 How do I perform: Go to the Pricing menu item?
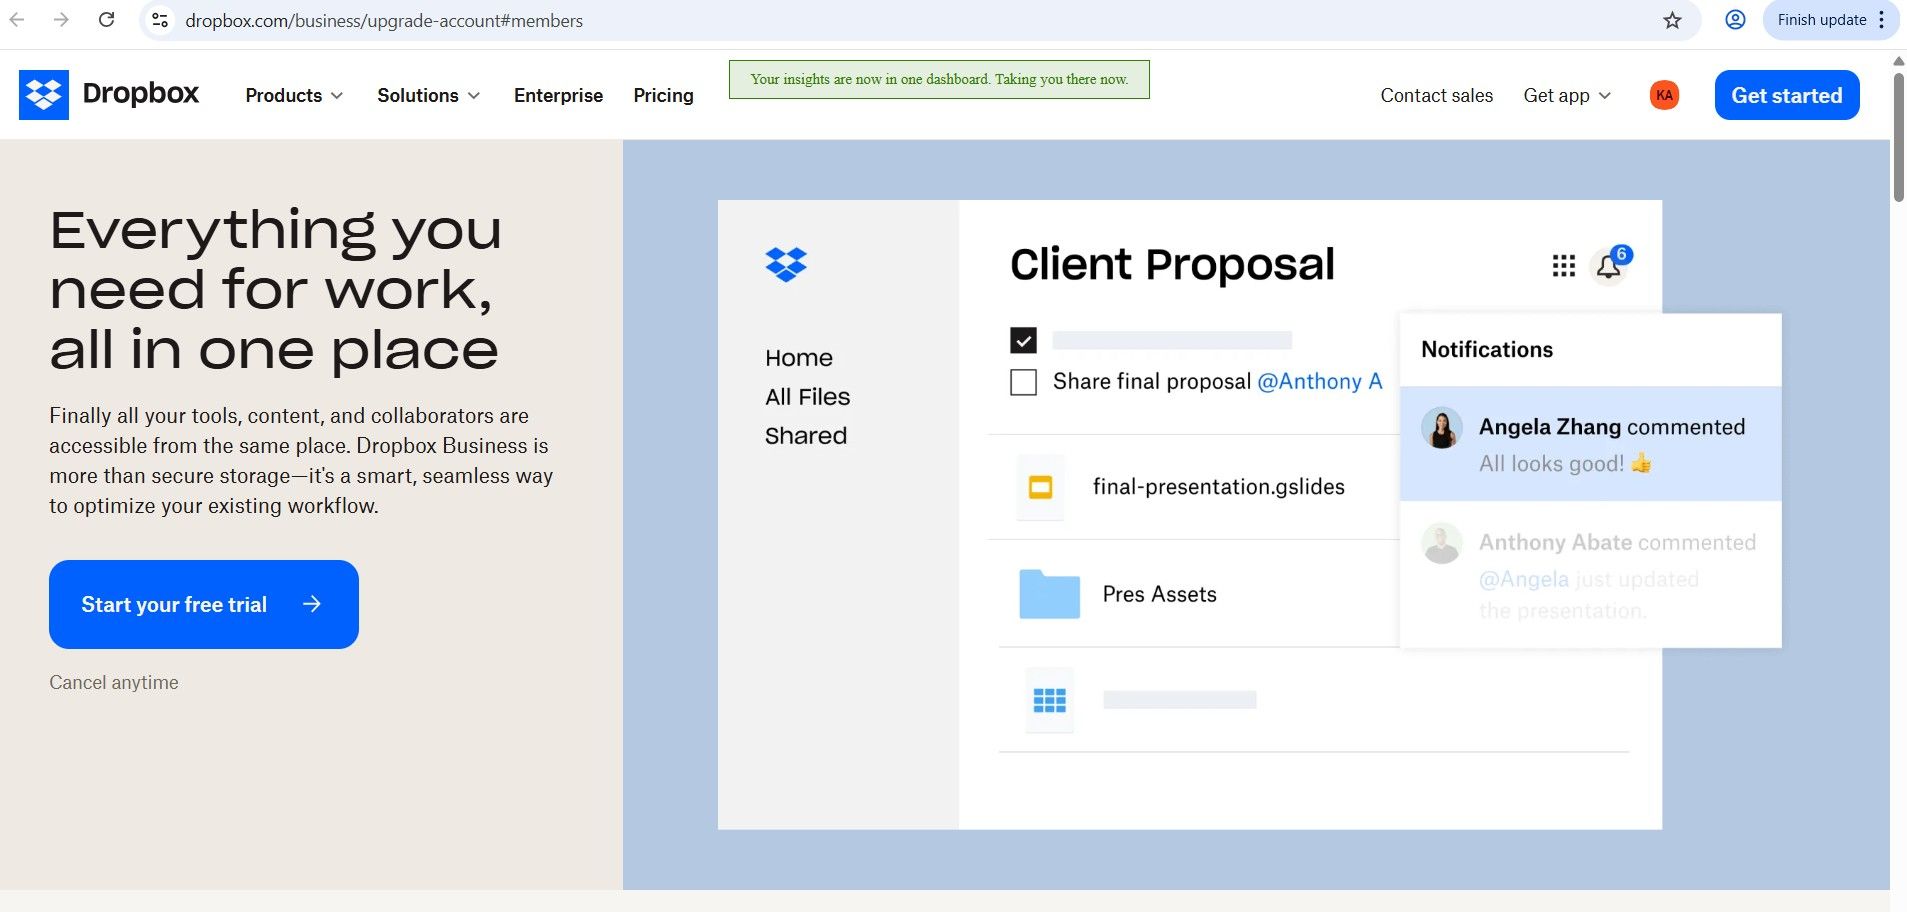point(663,95)
